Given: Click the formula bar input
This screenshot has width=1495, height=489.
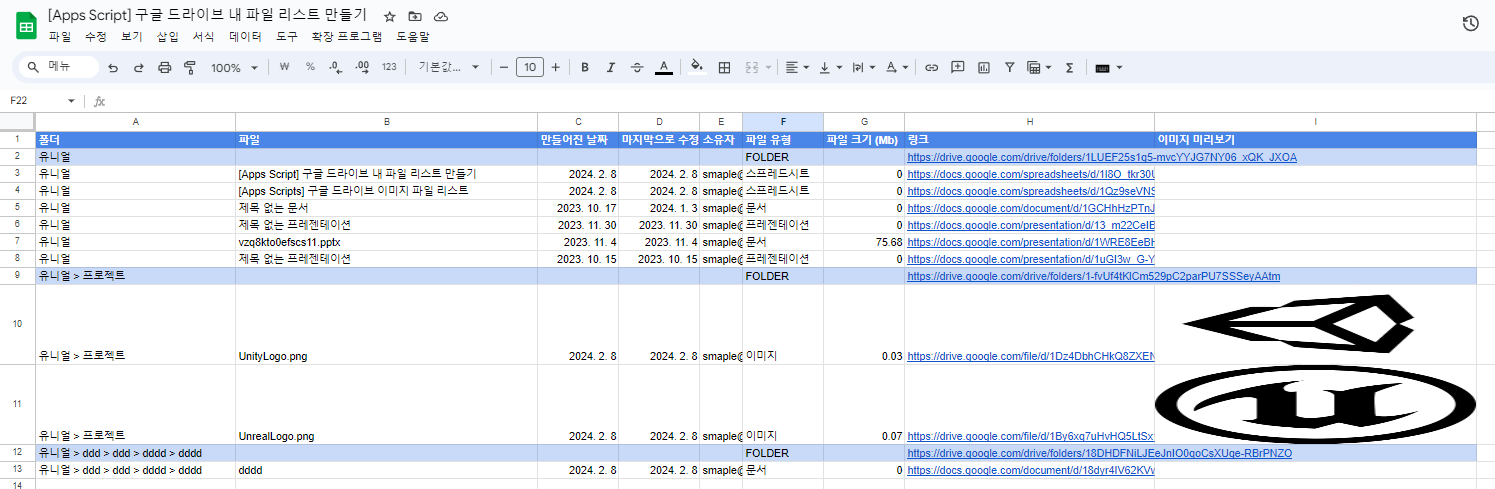Looking at the screenshot, I should click(800, 101).
